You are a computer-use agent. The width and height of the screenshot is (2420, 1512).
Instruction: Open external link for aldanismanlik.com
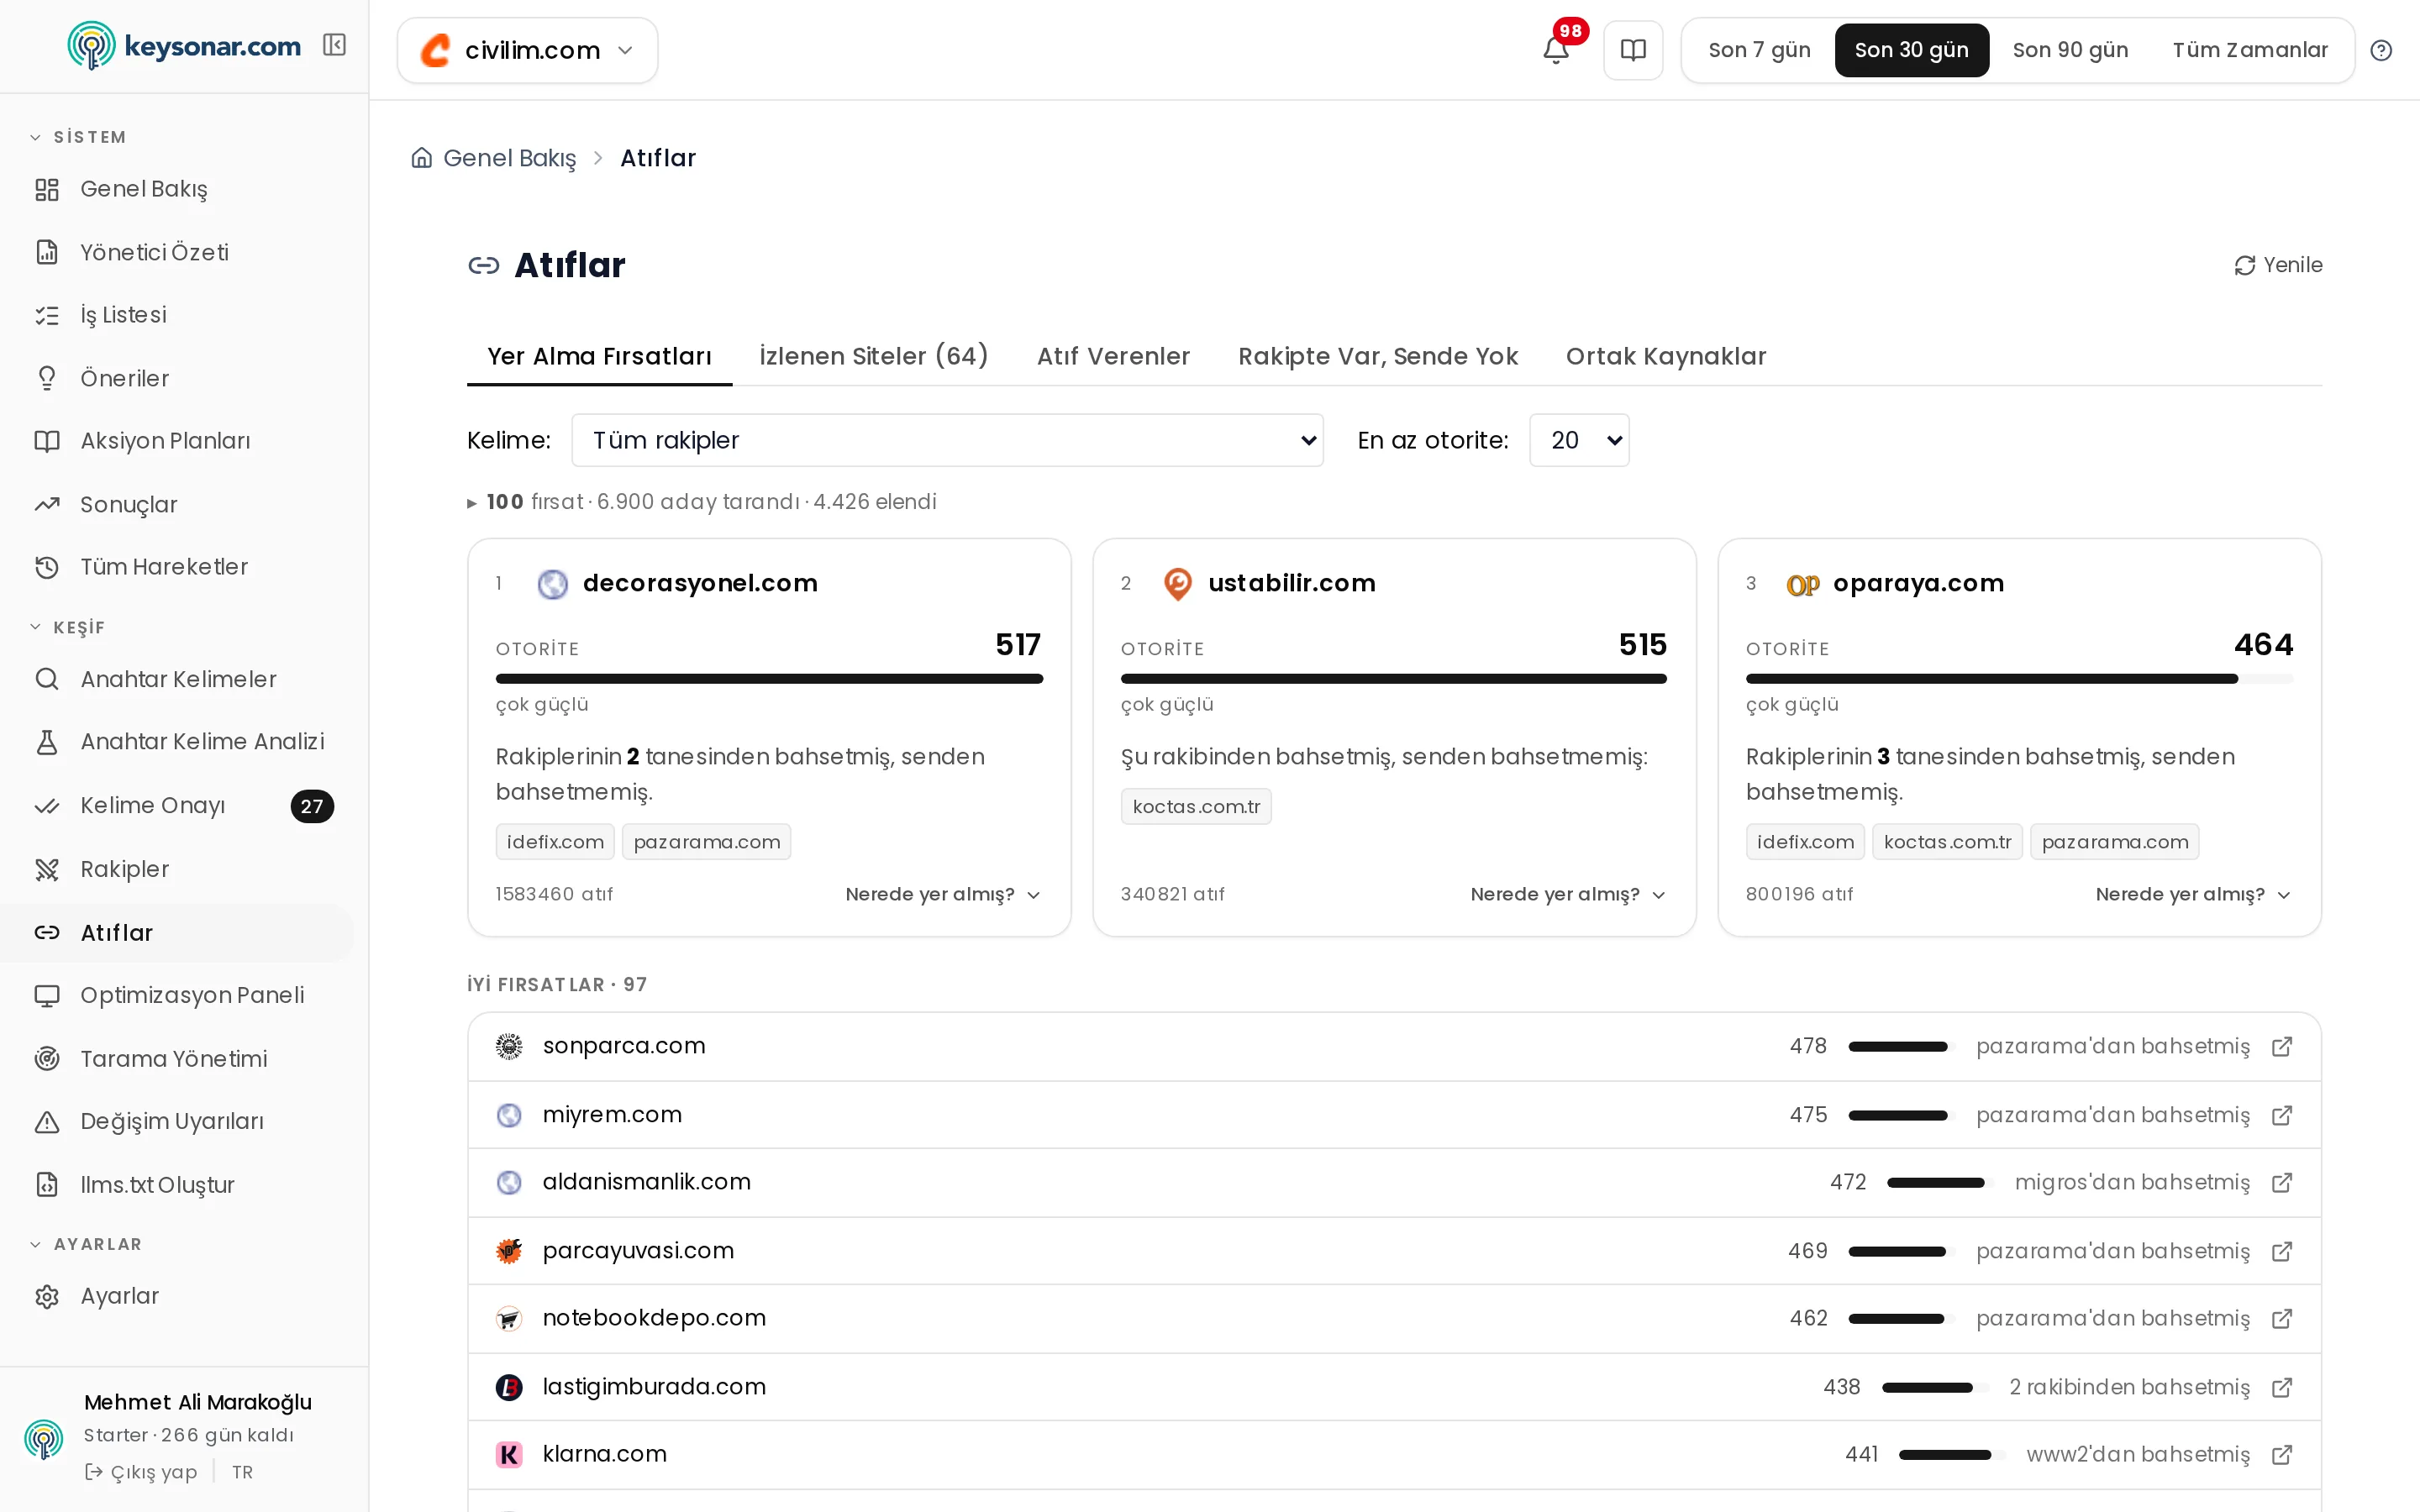2282,1183
